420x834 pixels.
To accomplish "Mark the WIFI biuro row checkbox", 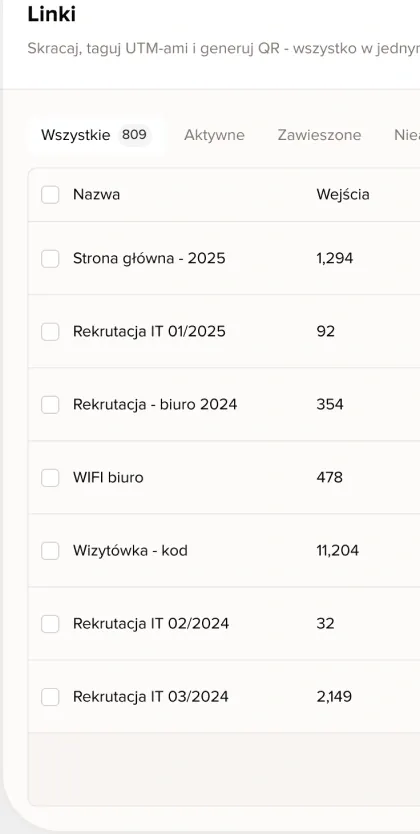I will pyautogui.click(x=50, y=478).
